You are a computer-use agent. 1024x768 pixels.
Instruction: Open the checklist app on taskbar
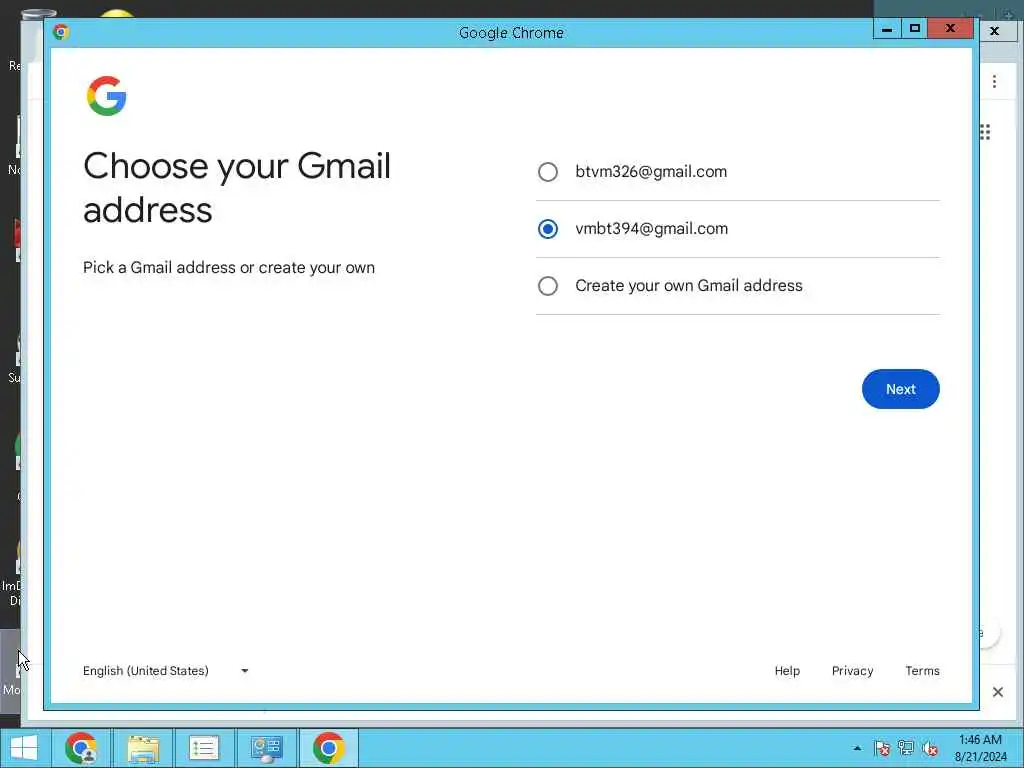click(x=204, y=748)
